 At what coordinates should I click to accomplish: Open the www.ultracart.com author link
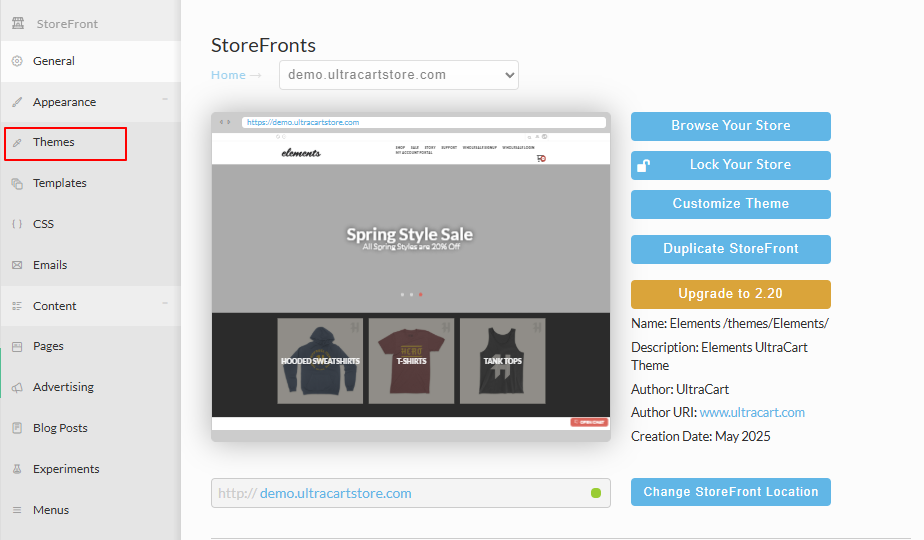point(752,413)
